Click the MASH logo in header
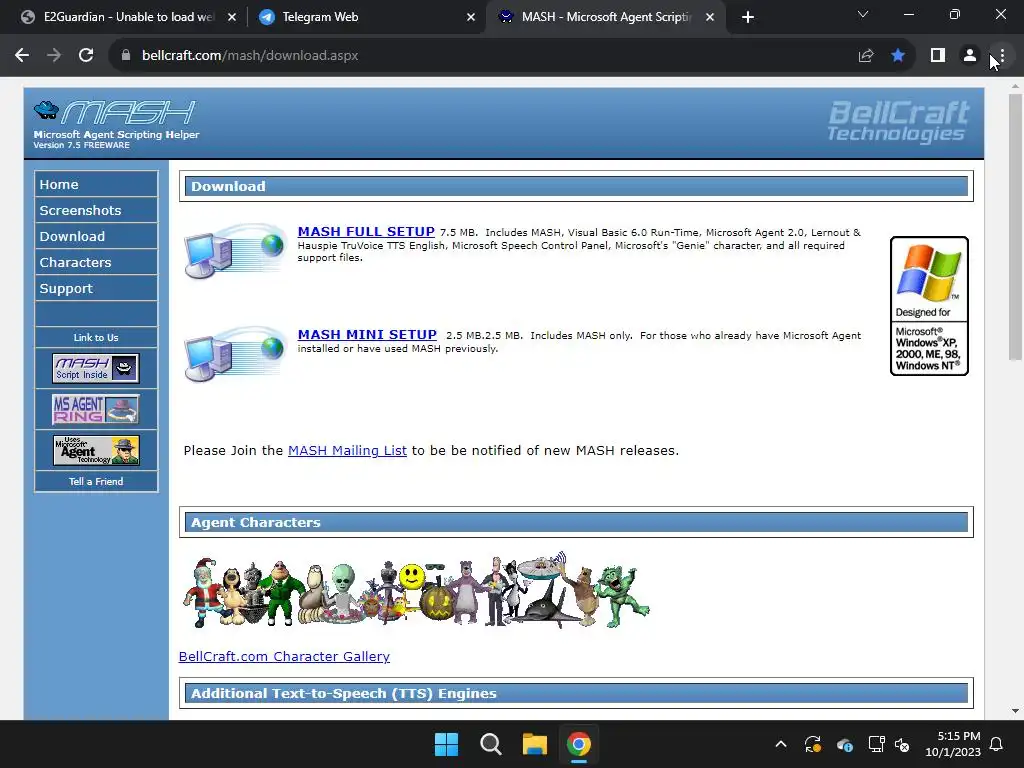The width and height of the screenshot is (1024, 768). coord(116,123)
